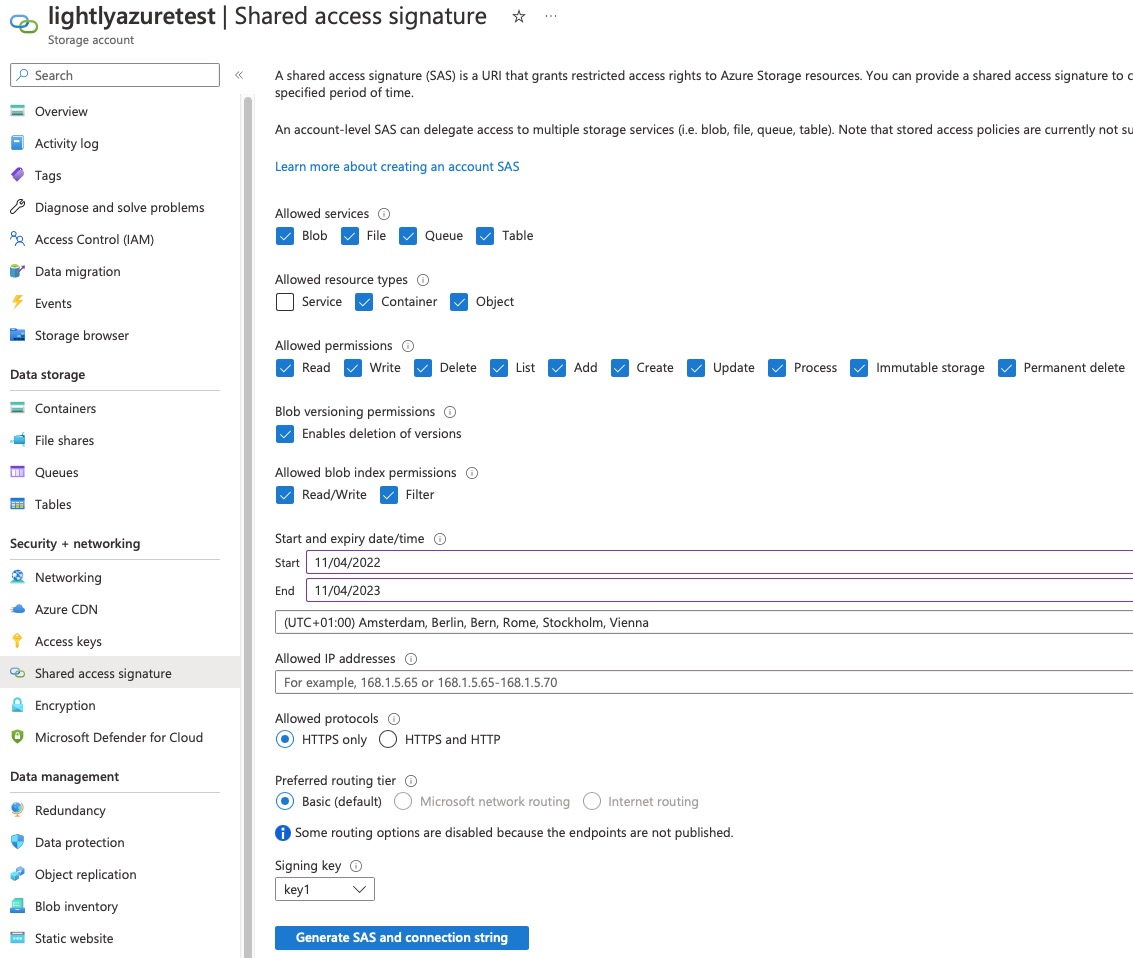
Task: Enable the Service resource type checkbox
Action: click(285, 302)
